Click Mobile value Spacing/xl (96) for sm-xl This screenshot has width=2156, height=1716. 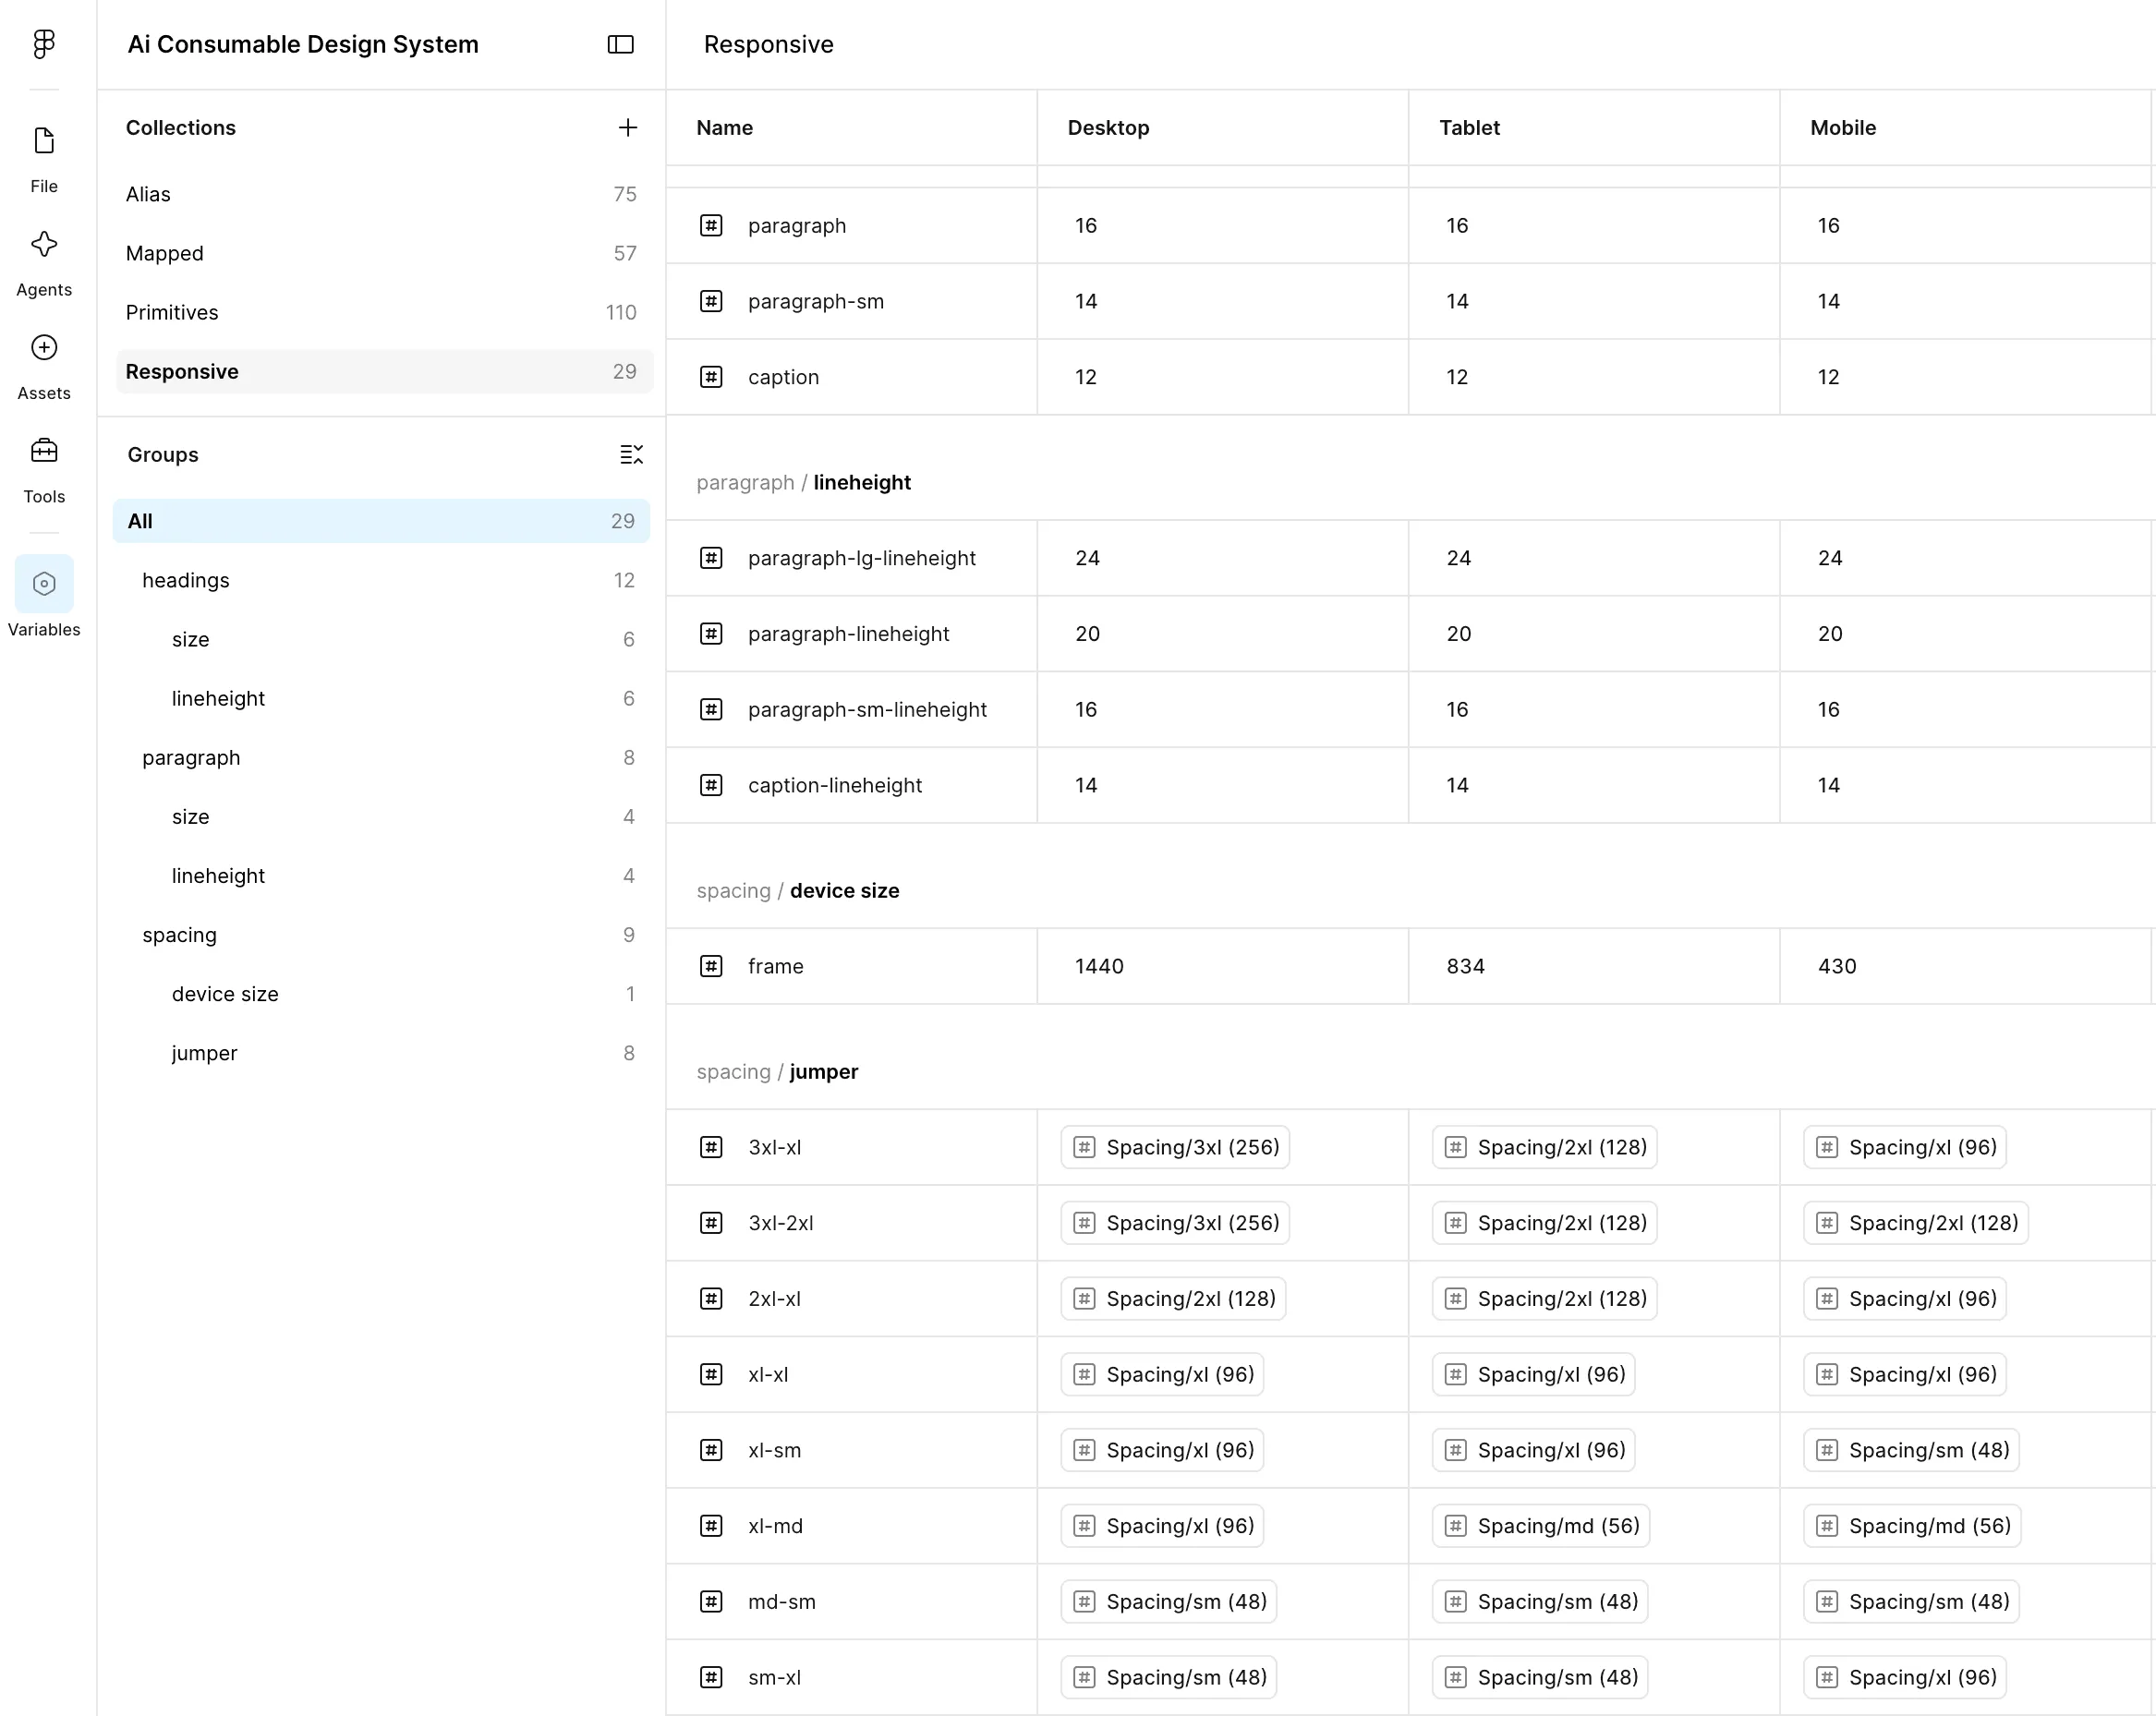[1905, 1678]
